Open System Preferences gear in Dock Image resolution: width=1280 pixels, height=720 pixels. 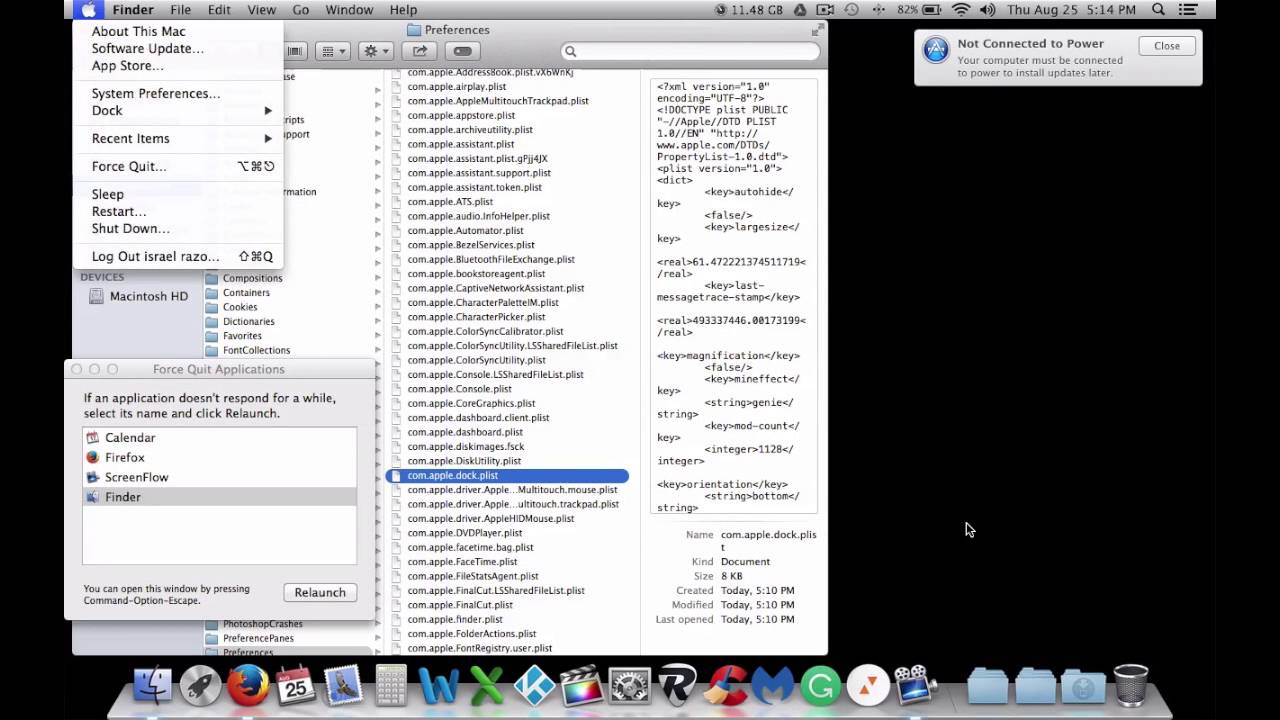[629, 687]
